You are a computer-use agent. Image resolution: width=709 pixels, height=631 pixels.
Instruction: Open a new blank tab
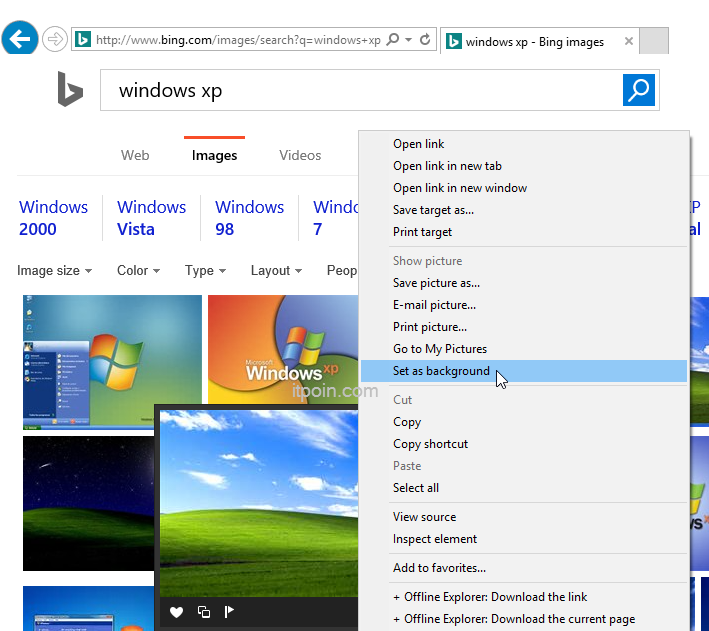[654, 41]
